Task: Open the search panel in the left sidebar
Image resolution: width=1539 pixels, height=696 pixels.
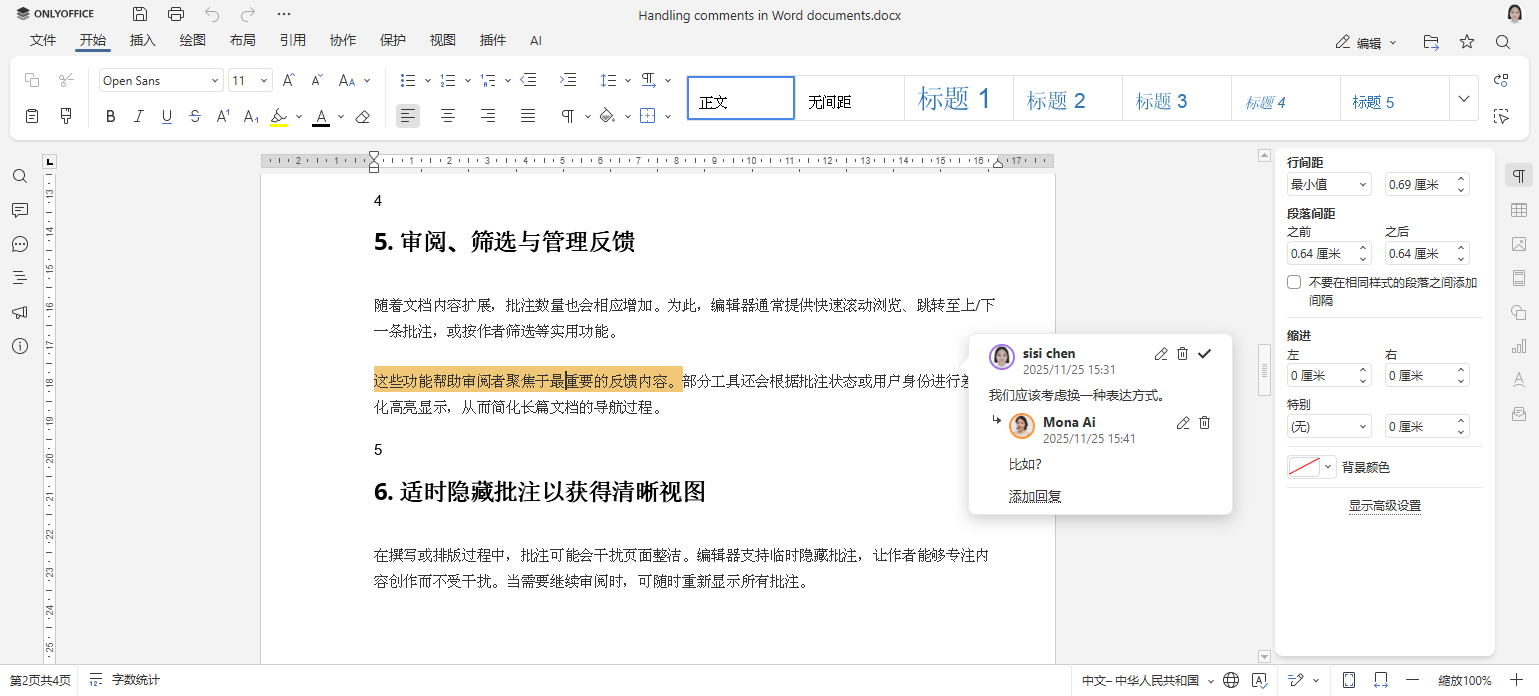Action: coord(20,176)
